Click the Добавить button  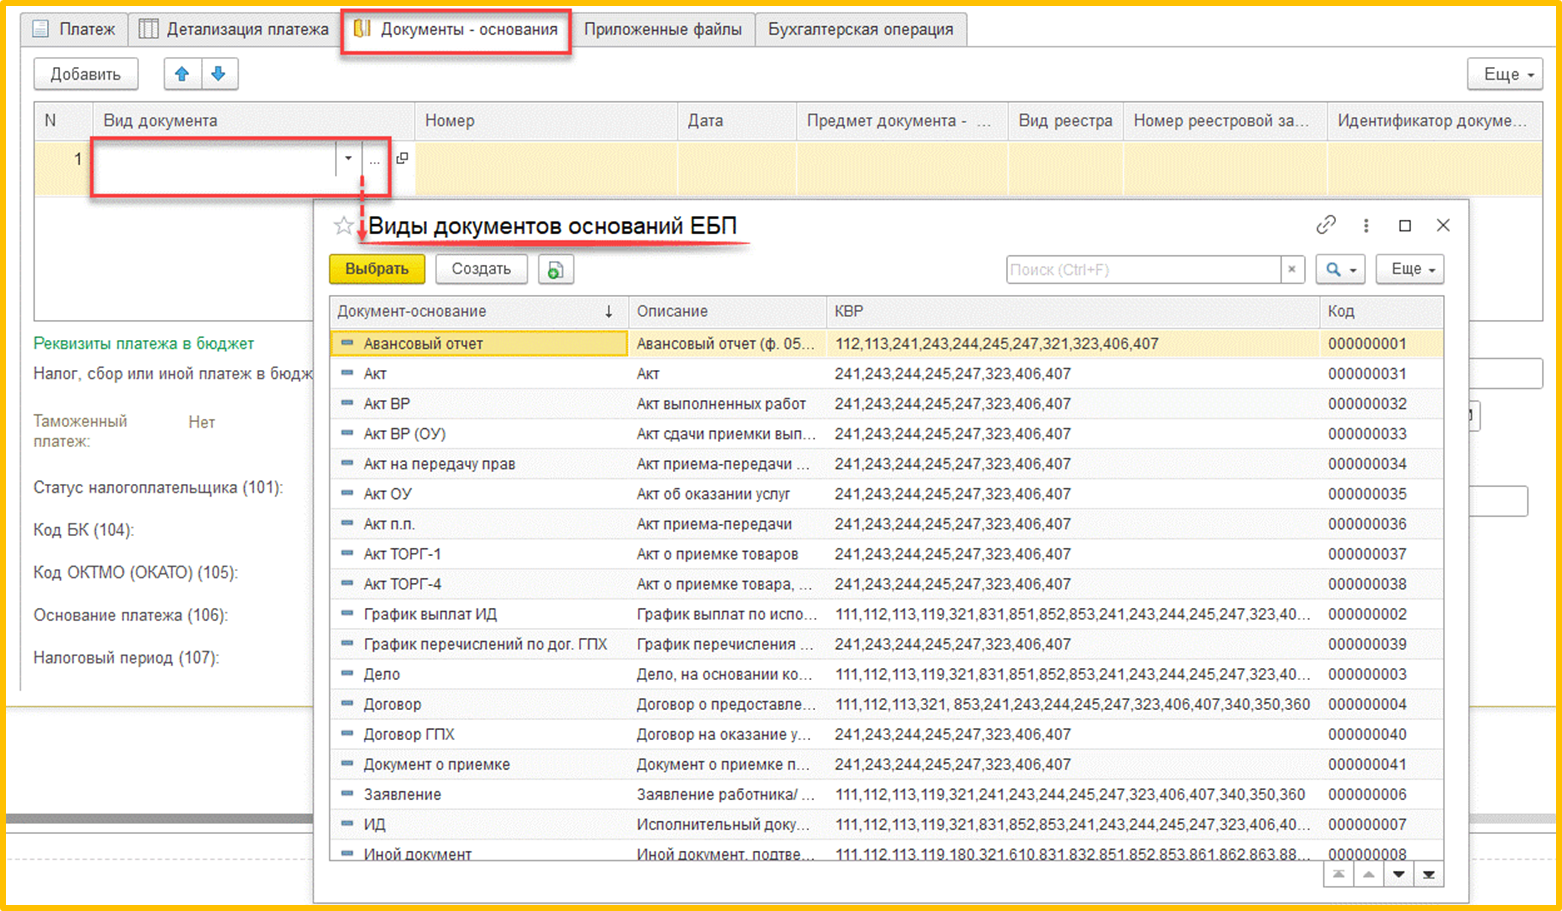(86, 74)
